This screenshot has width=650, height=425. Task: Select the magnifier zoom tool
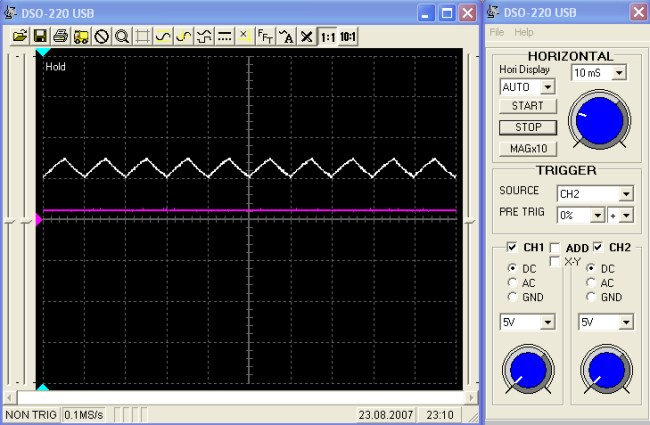(x=122, y=36)
